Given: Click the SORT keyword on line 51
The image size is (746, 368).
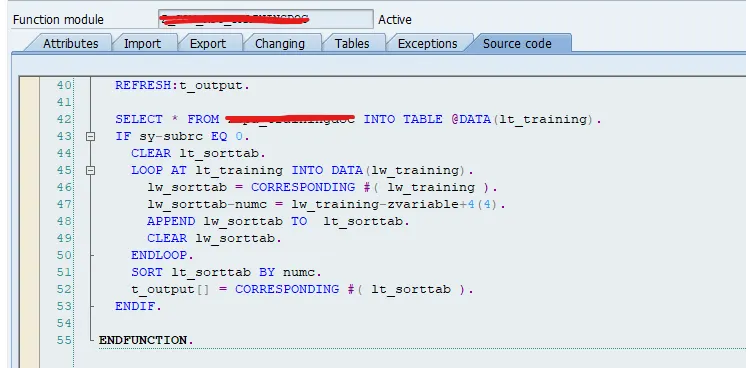Looking at the screenshot, I should tap(147, 273).
